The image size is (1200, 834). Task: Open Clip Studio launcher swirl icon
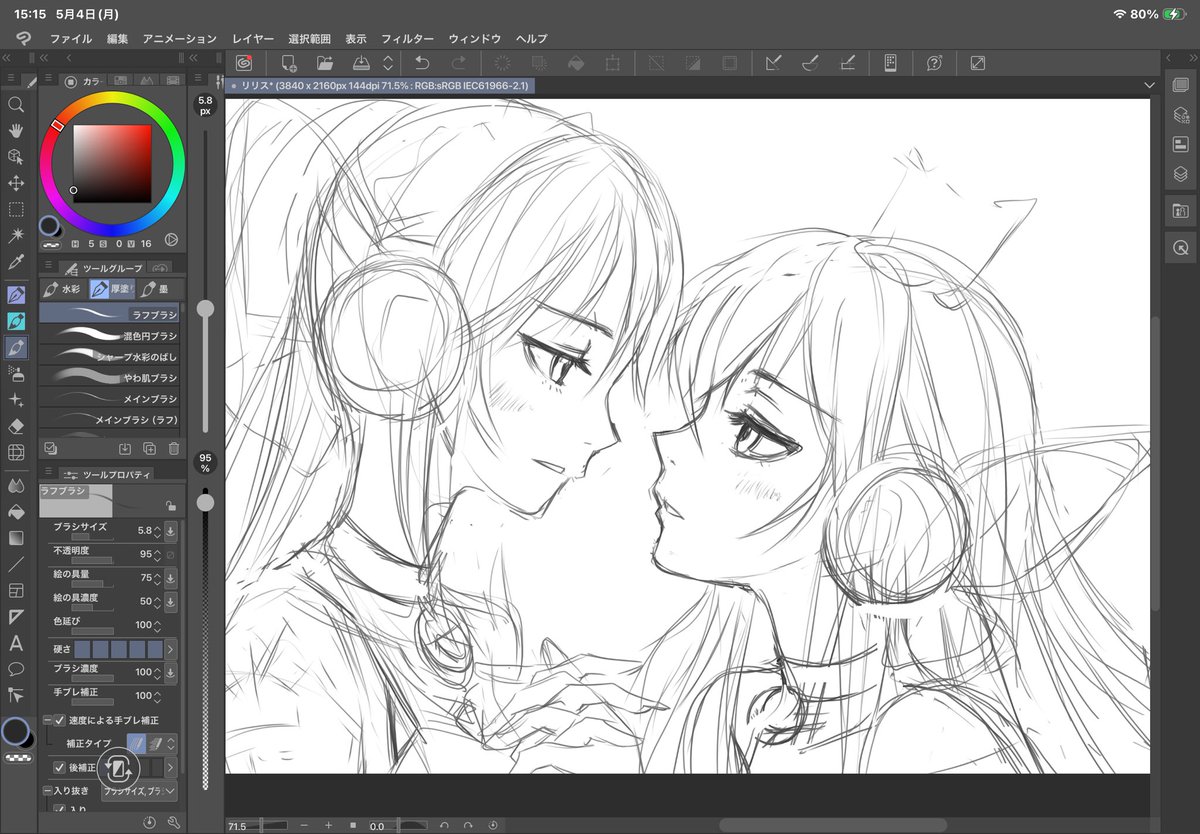(x=243, y=63)
